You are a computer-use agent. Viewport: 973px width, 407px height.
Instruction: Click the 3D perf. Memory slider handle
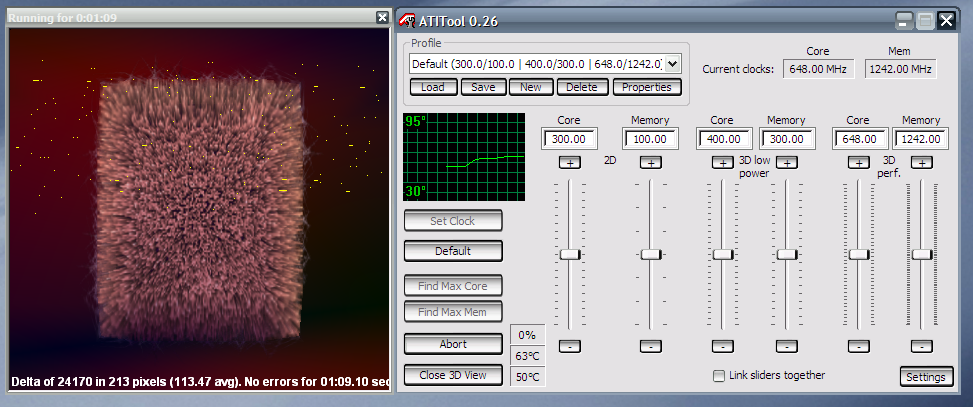point(922,254)
